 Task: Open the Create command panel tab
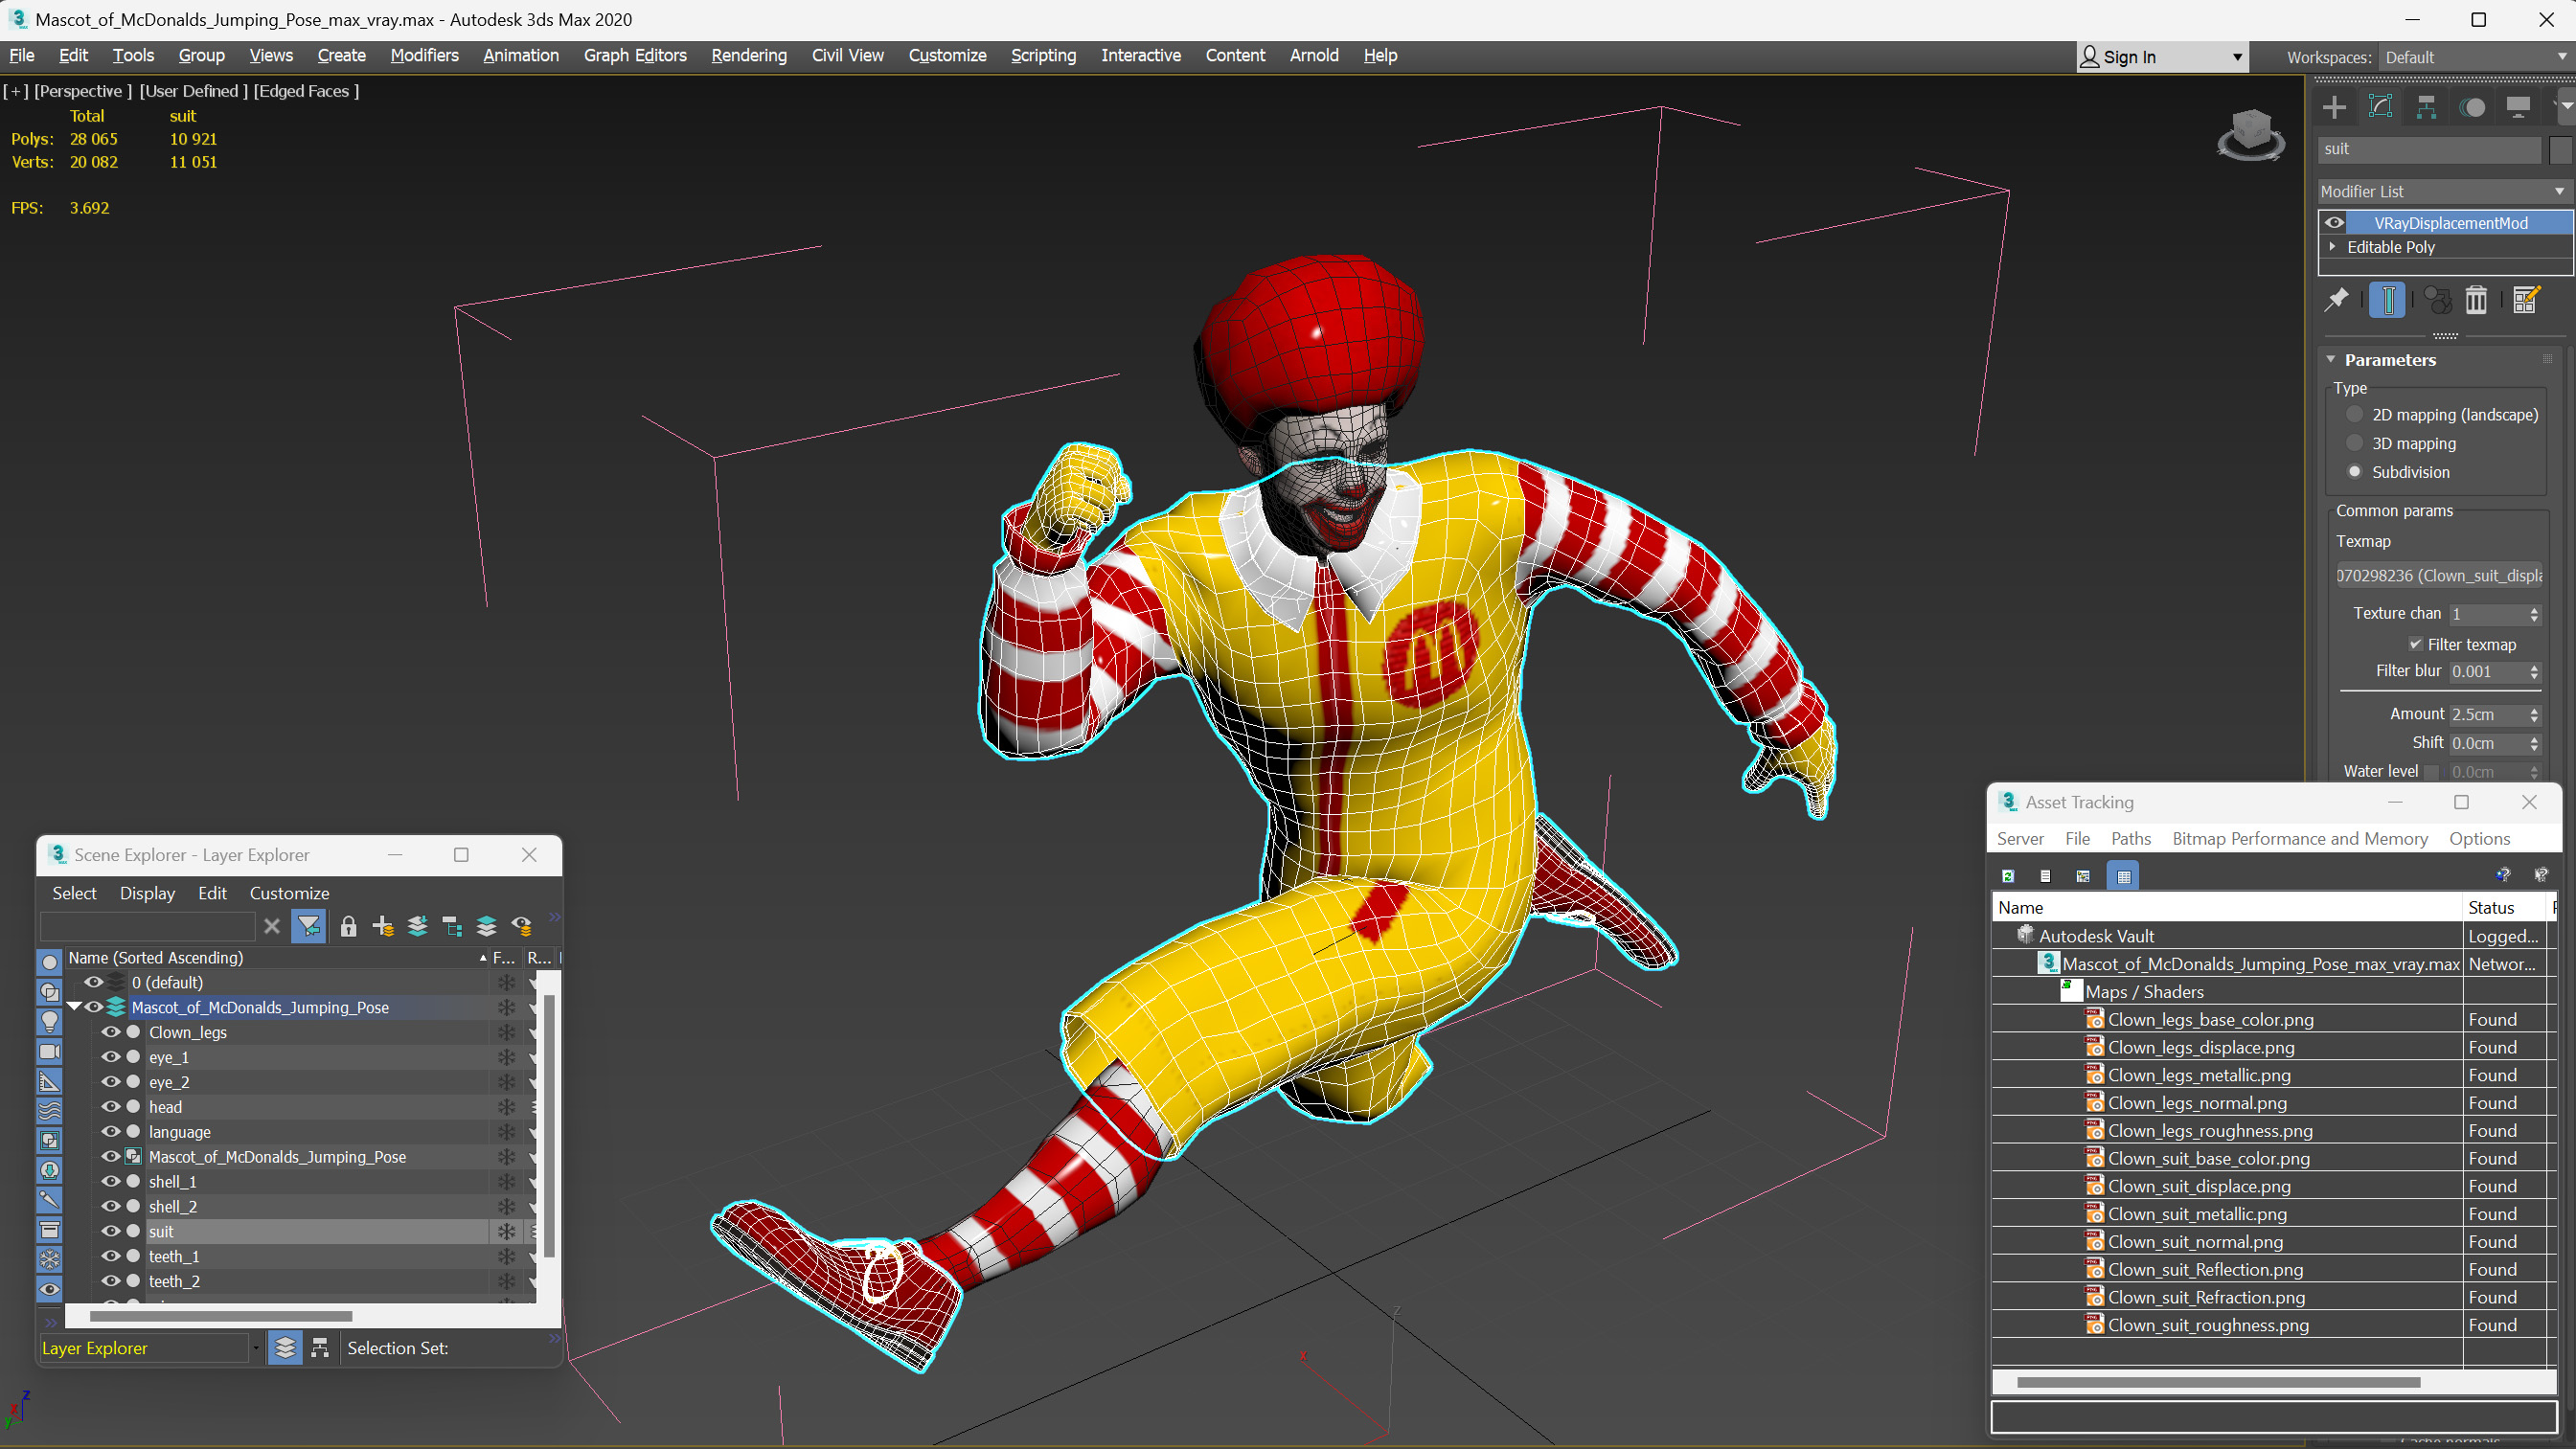click(x=2334, y=107)
